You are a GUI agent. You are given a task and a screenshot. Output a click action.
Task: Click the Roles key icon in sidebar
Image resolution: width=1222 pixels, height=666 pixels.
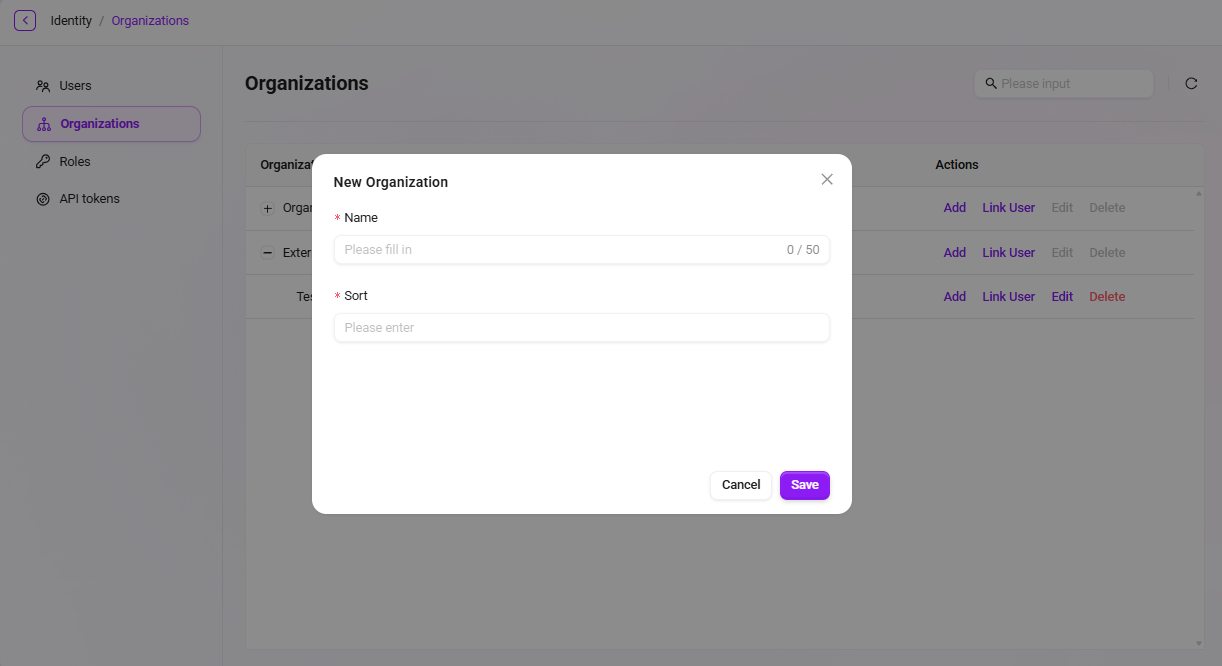(x=43, y=161)
